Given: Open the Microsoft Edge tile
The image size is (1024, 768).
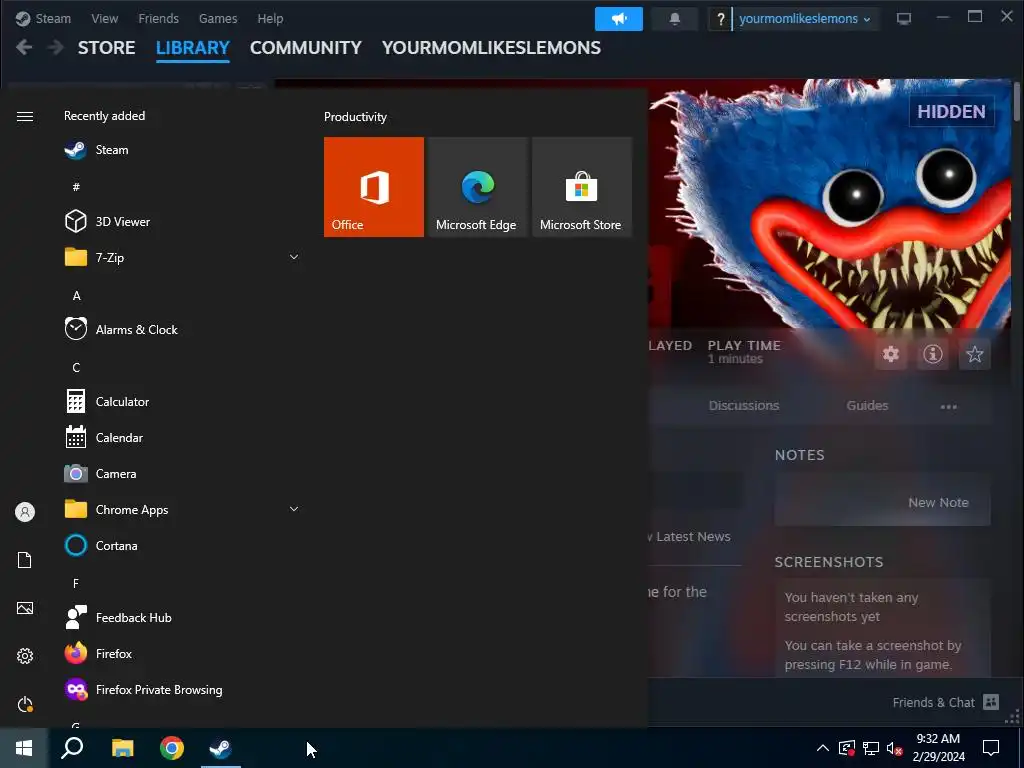Looking at the screenshot, I should [x=477, y=187].
